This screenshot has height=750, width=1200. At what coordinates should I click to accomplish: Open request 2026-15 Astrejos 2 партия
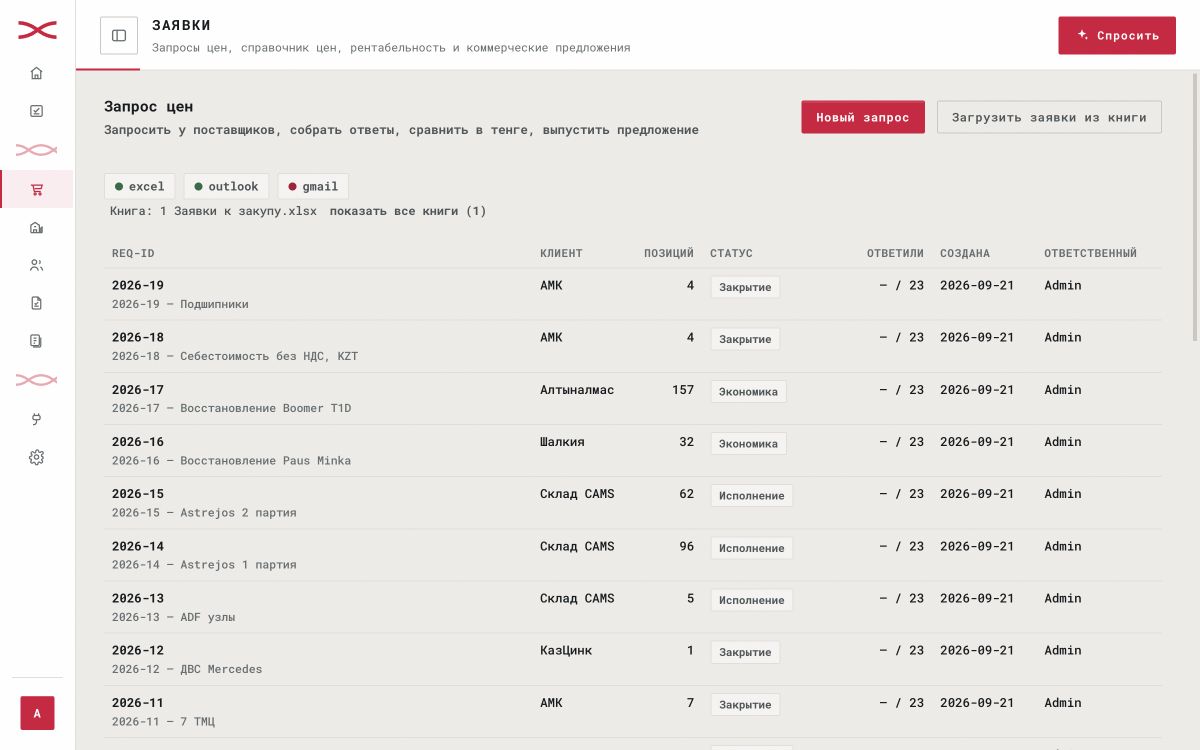(633, 503)
